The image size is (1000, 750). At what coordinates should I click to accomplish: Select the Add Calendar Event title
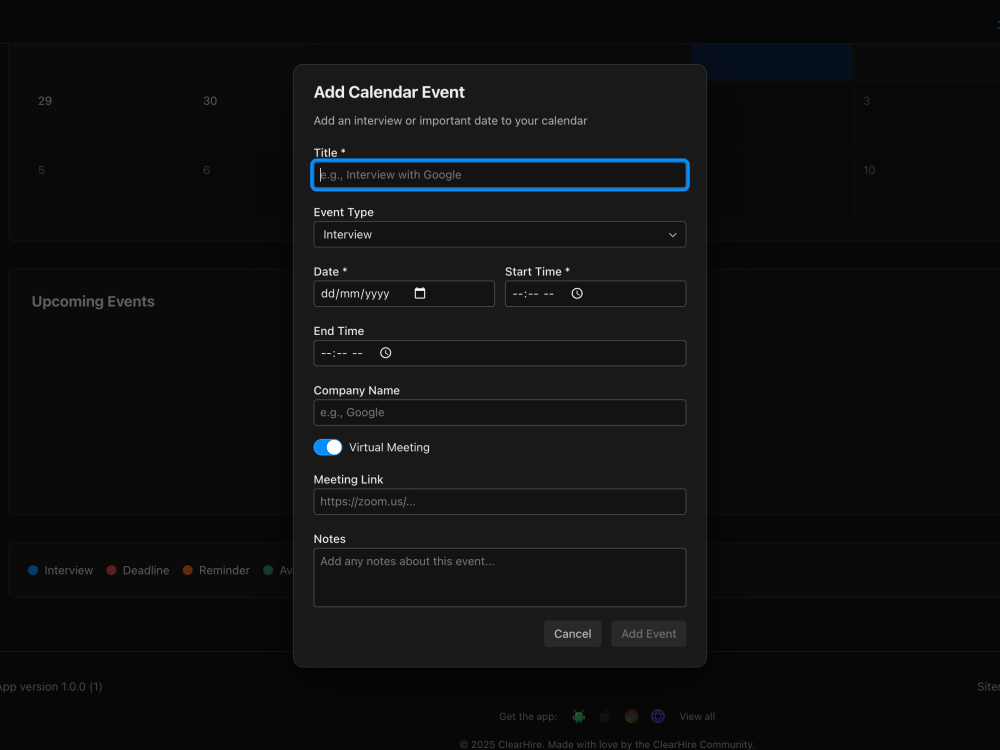[389, 92]
